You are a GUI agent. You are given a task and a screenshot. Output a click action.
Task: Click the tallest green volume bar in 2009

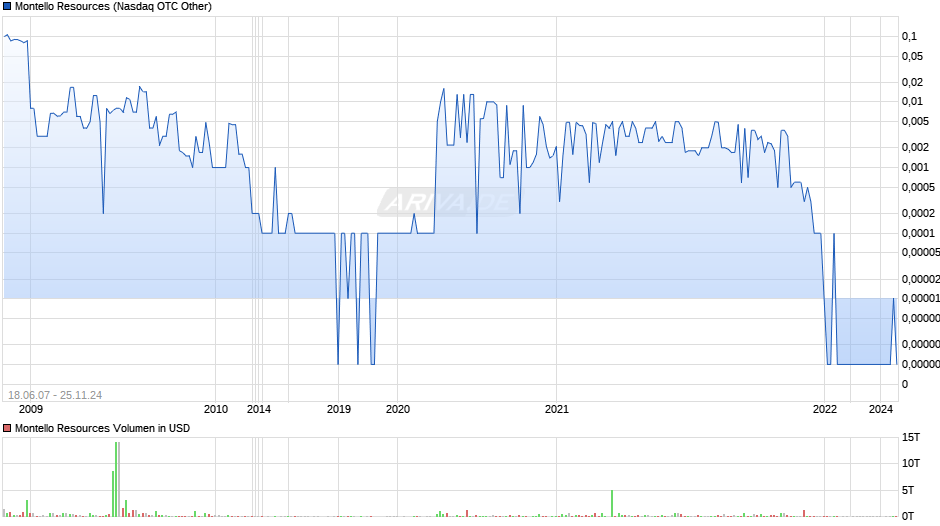116,479
